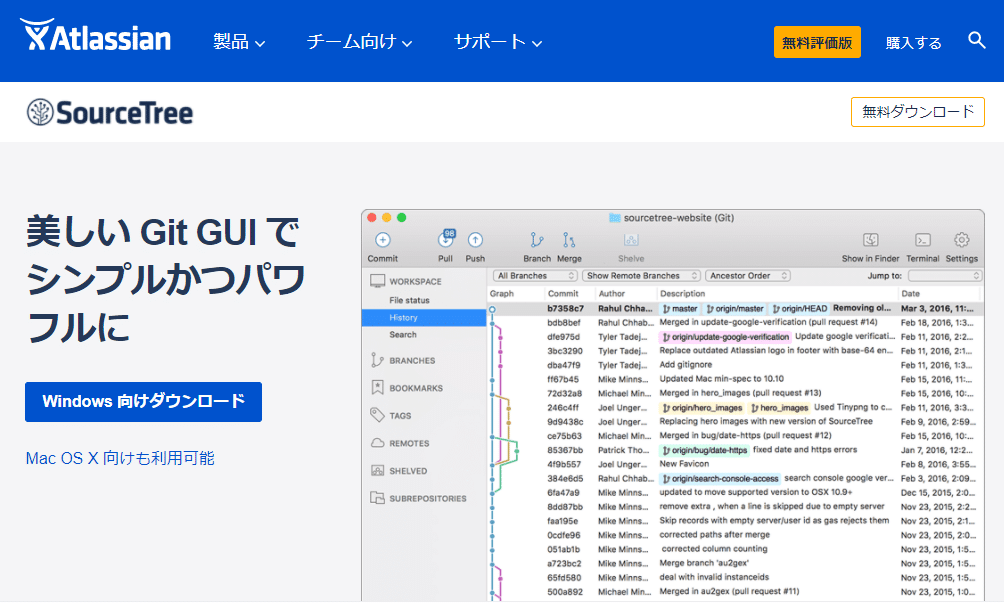Select History in sidebar
Image resolution: width=1004 pixels, height=609 pixels.
point(424,318)
